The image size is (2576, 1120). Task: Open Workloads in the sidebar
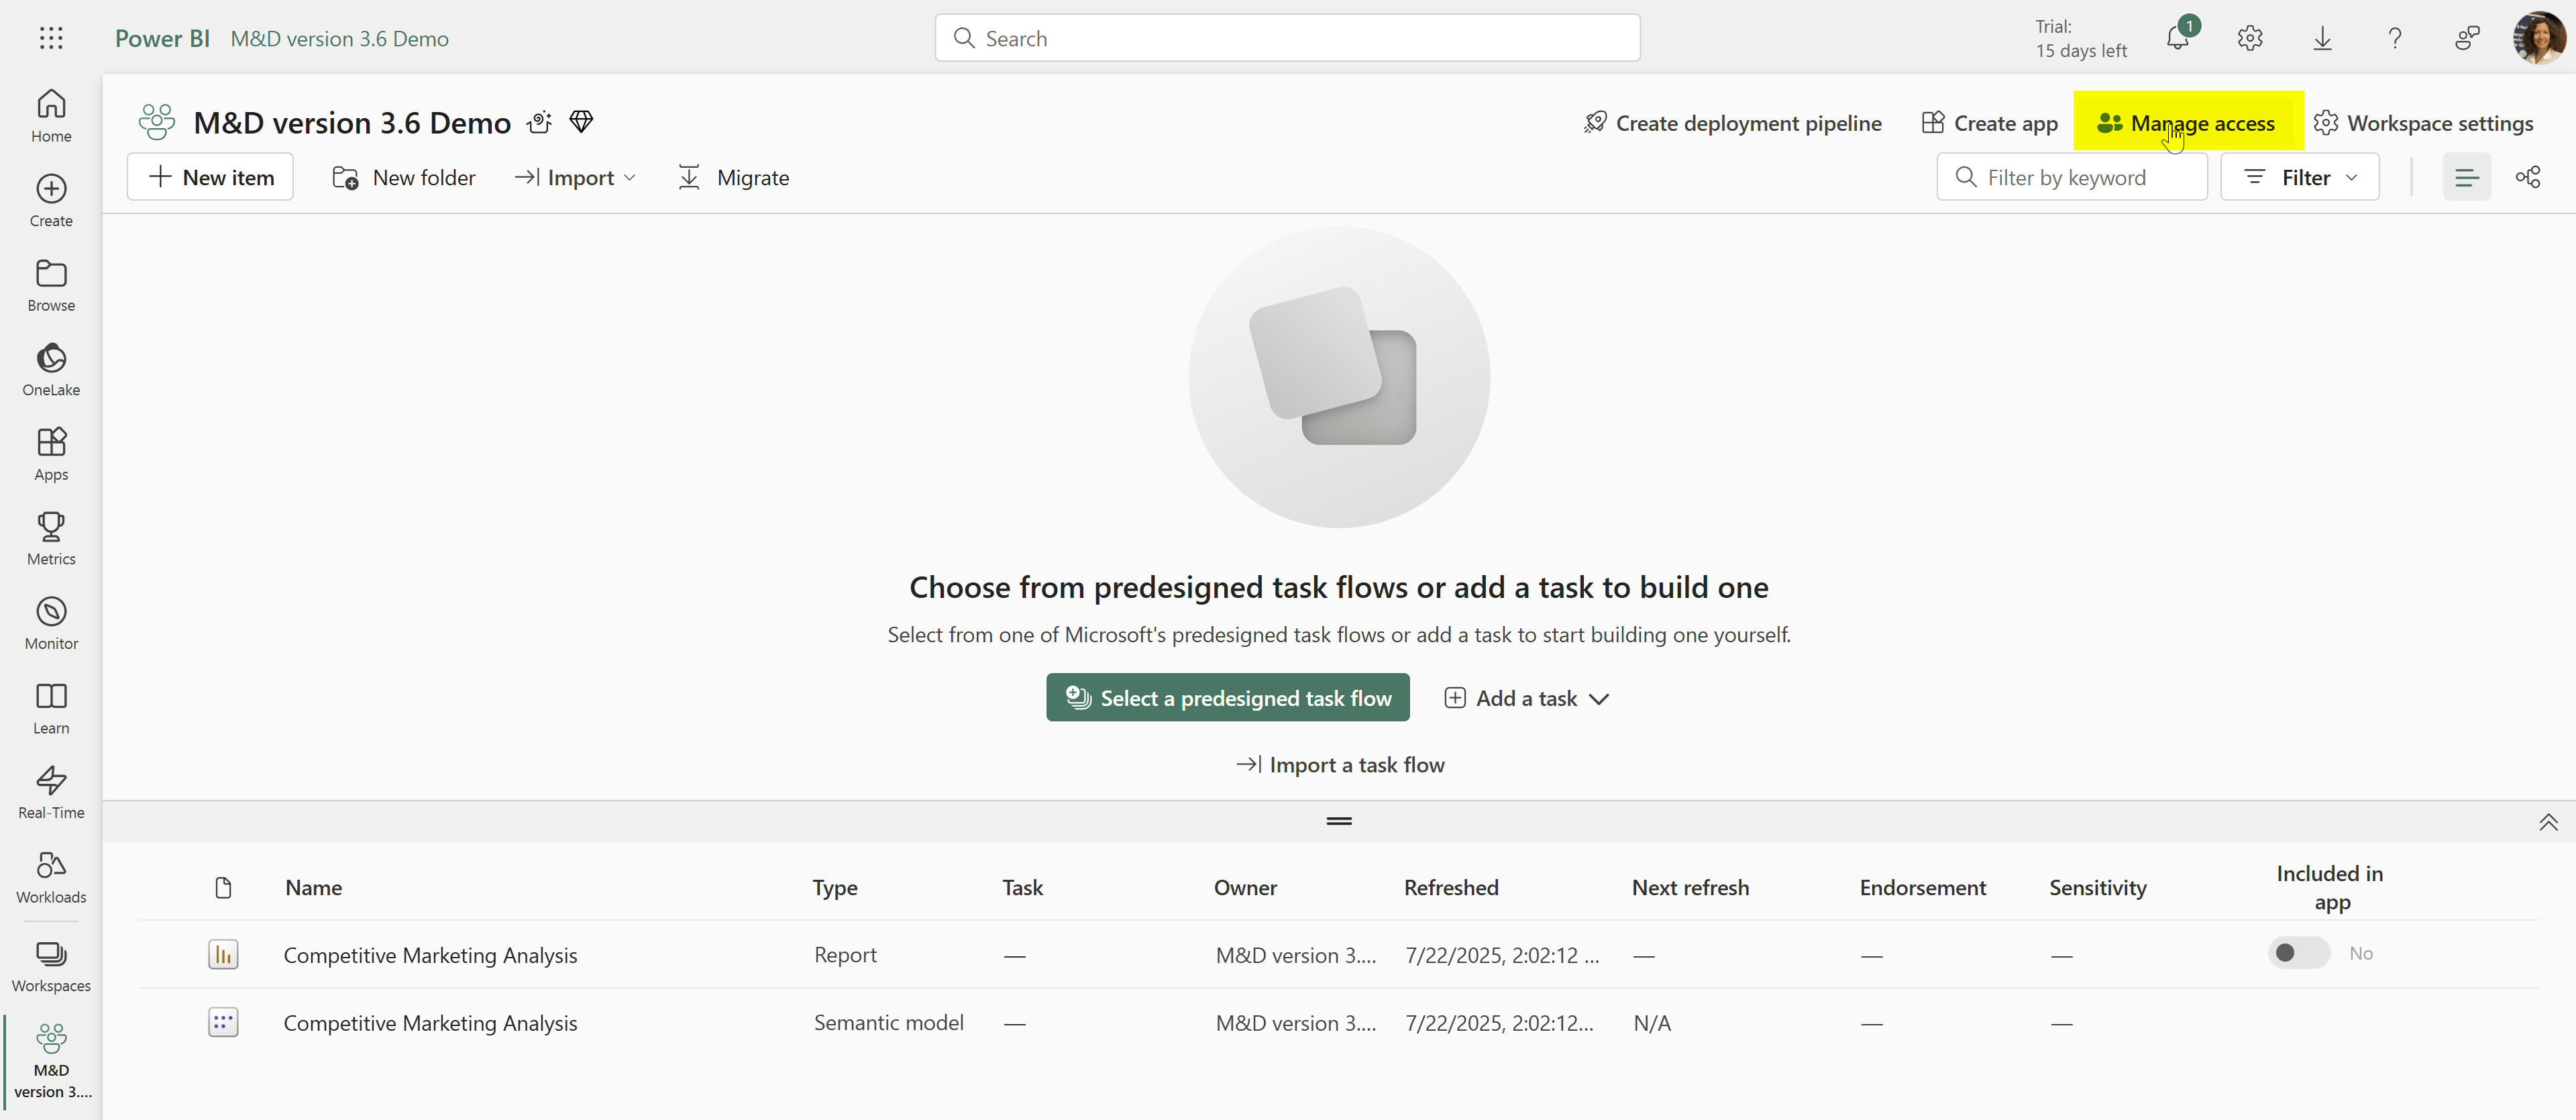[x=51, y=877]
